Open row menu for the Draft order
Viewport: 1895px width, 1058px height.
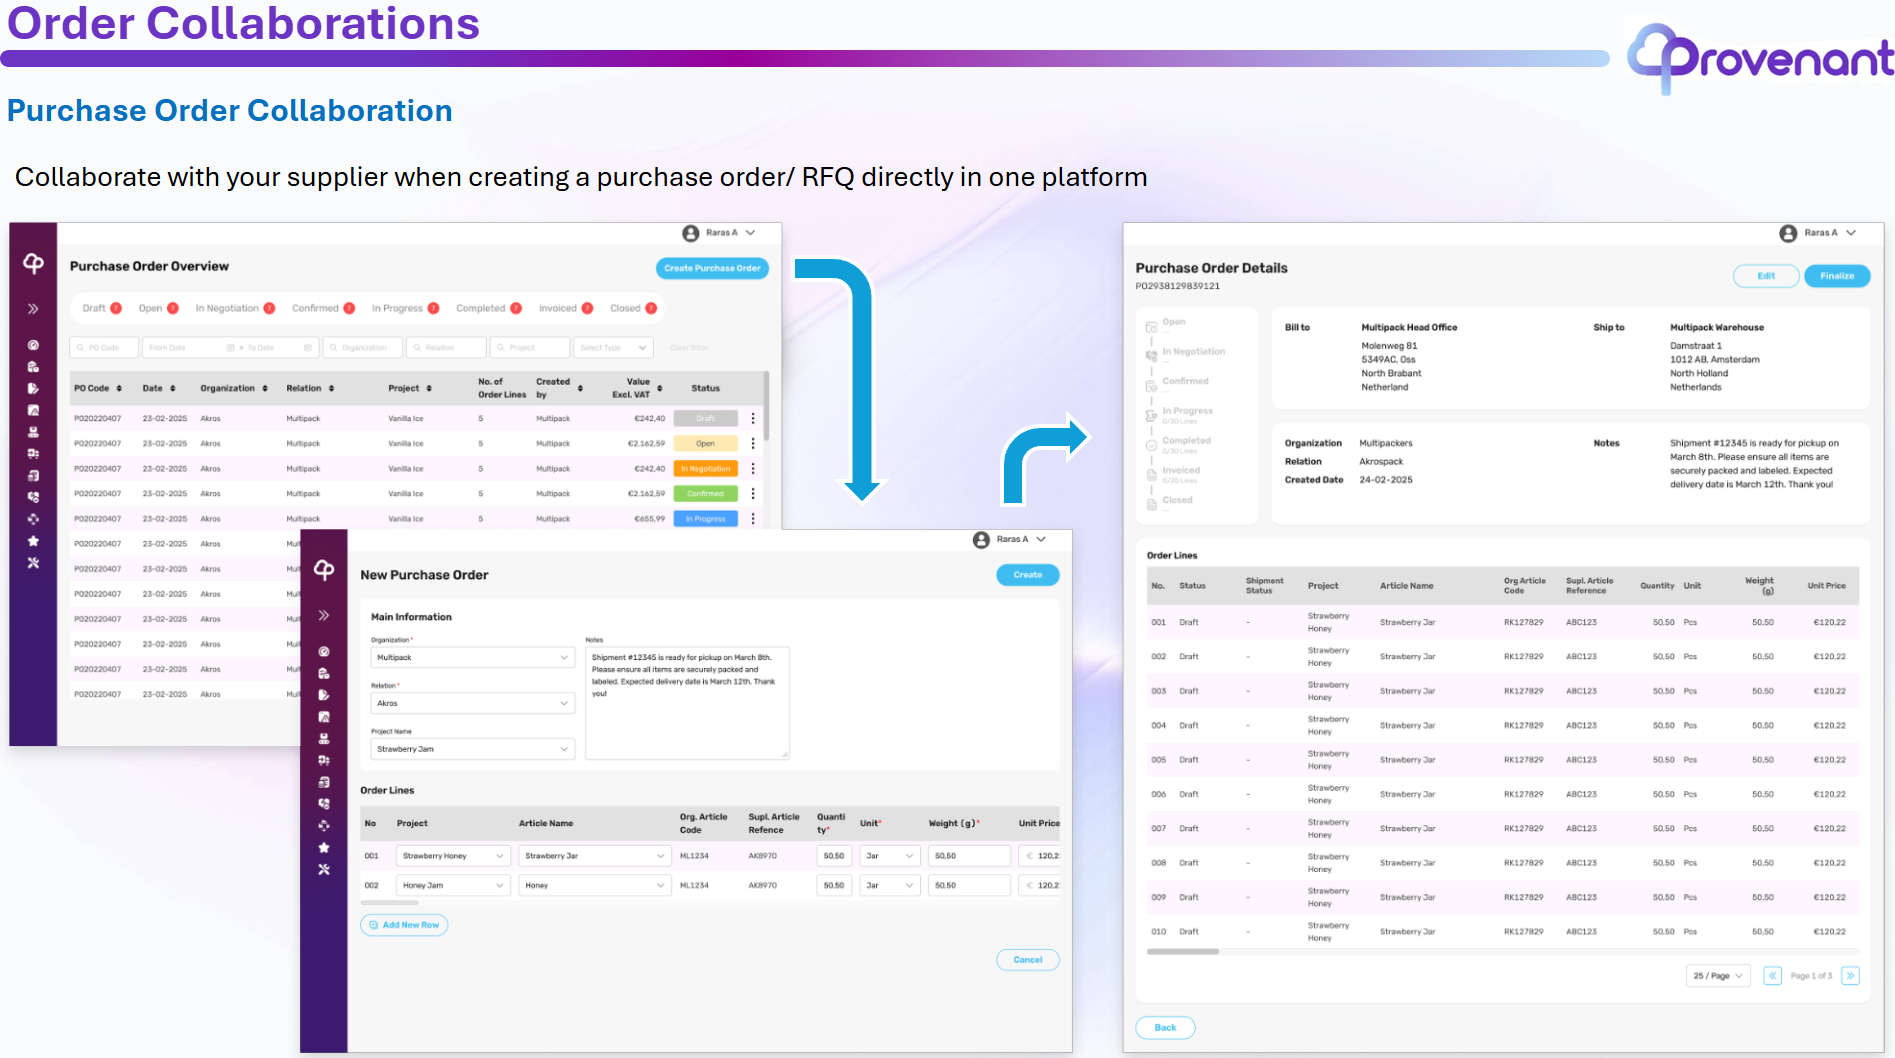(753, 418)
